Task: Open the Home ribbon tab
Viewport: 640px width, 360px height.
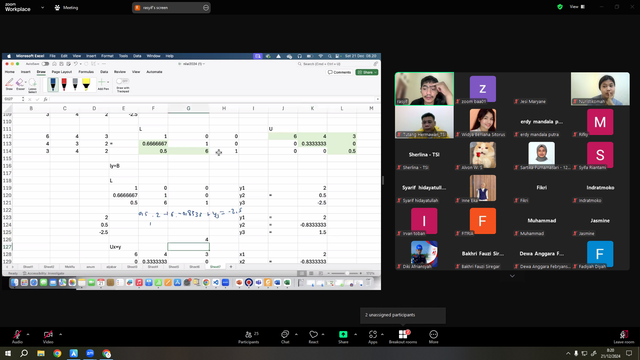Action: [x=9, y=72]
